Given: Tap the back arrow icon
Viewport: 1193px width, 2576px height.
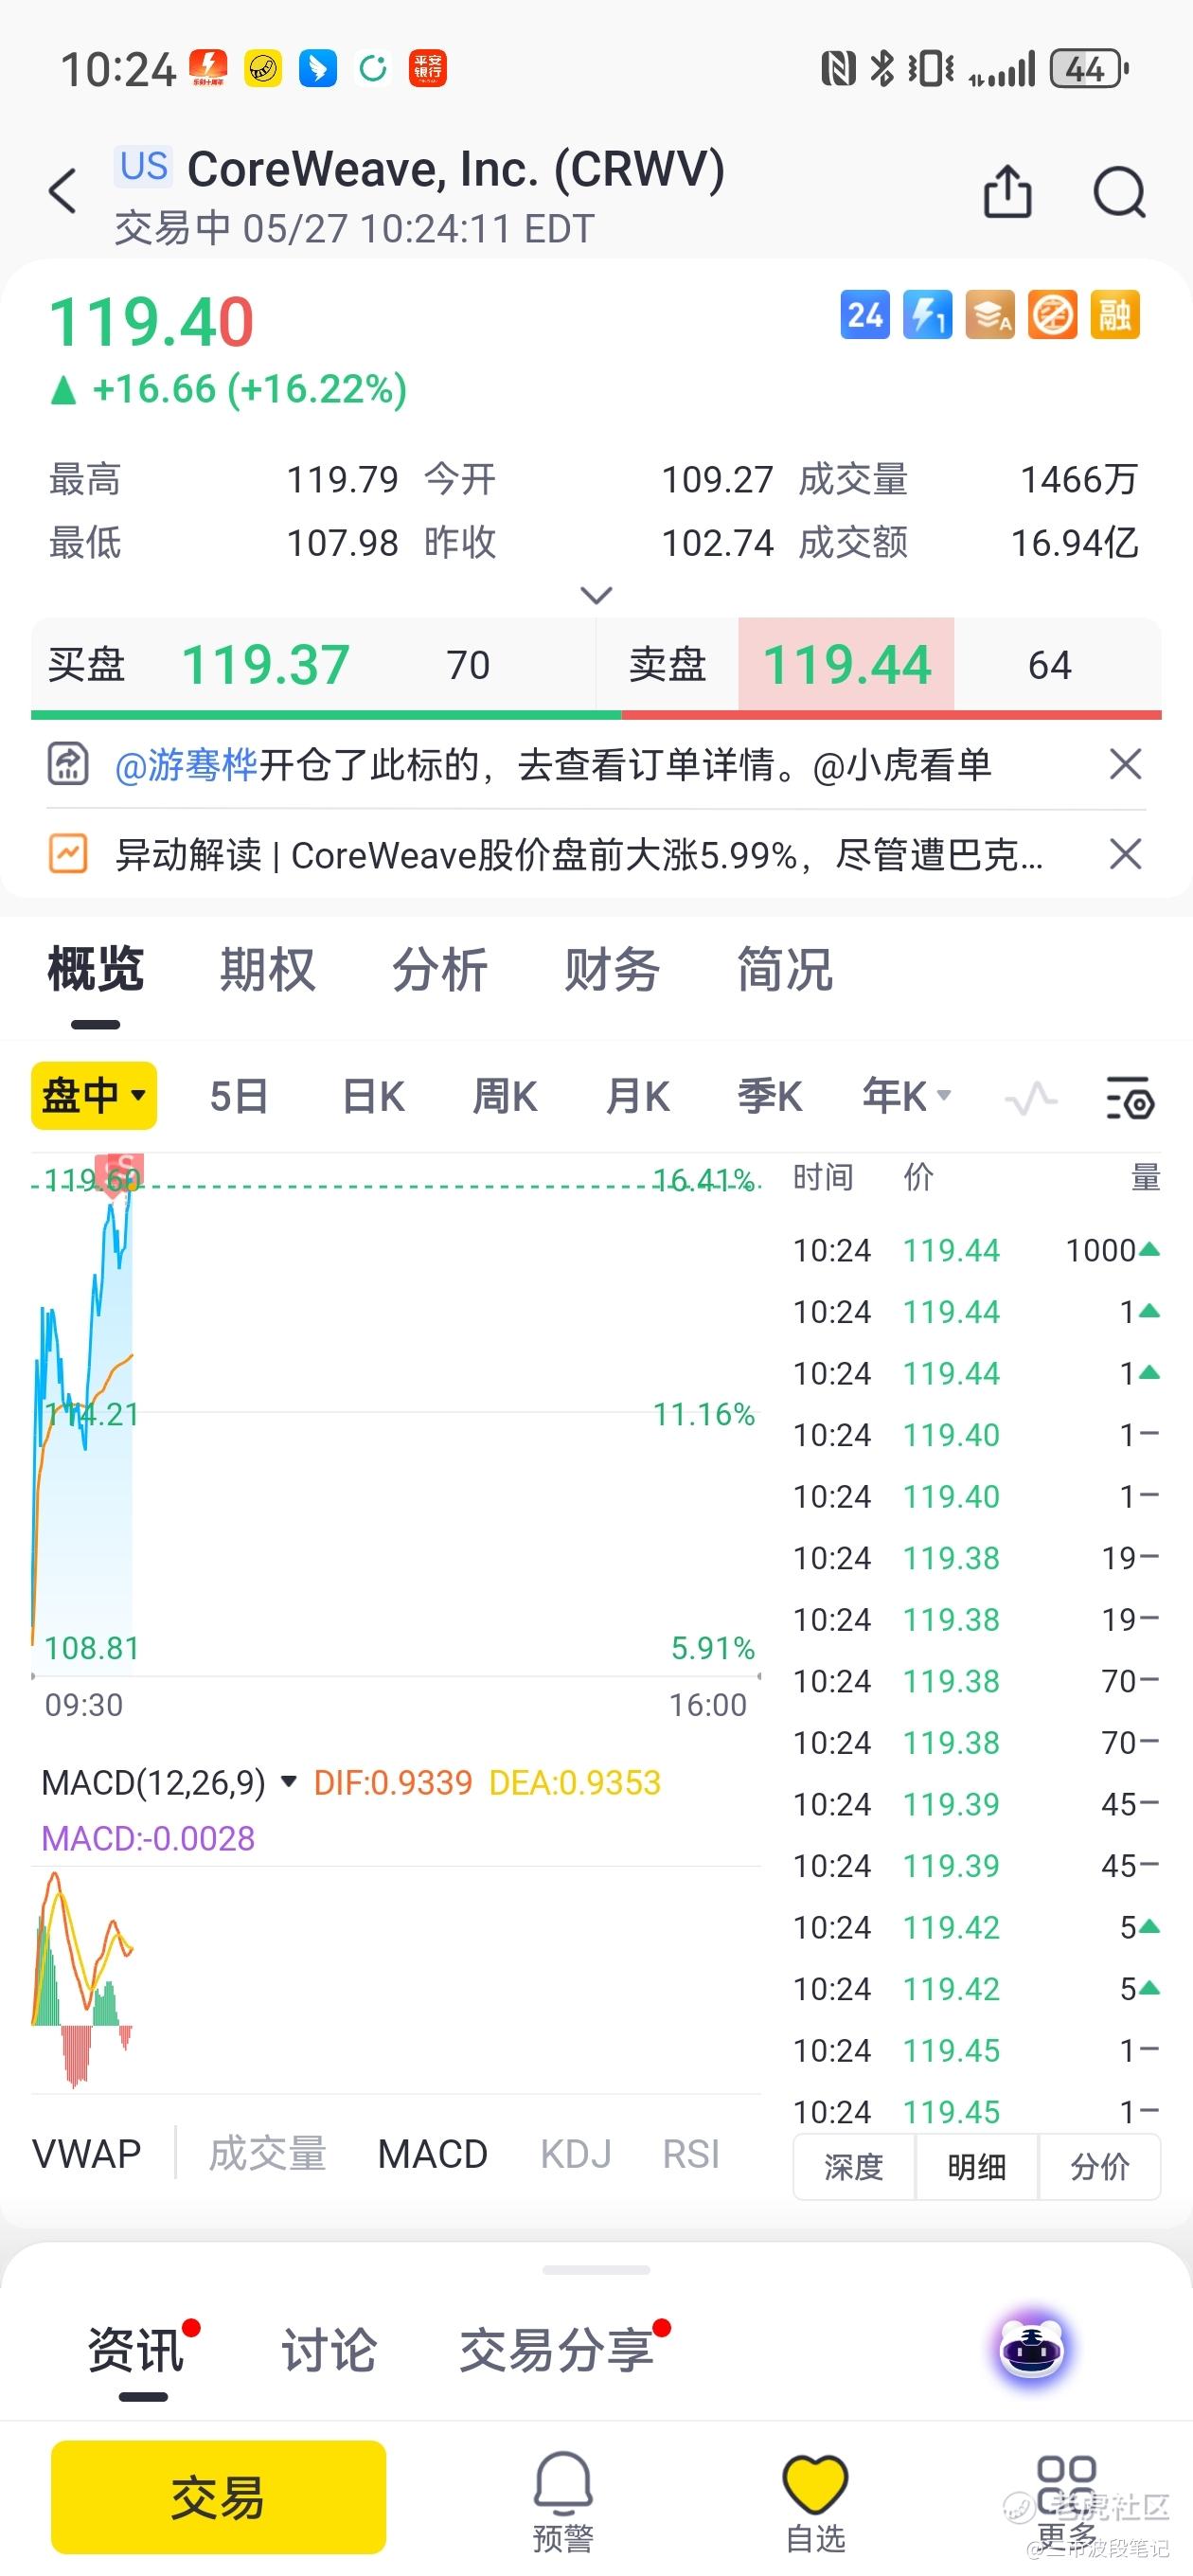Looking at the screenshot, I should click(63, 190).
